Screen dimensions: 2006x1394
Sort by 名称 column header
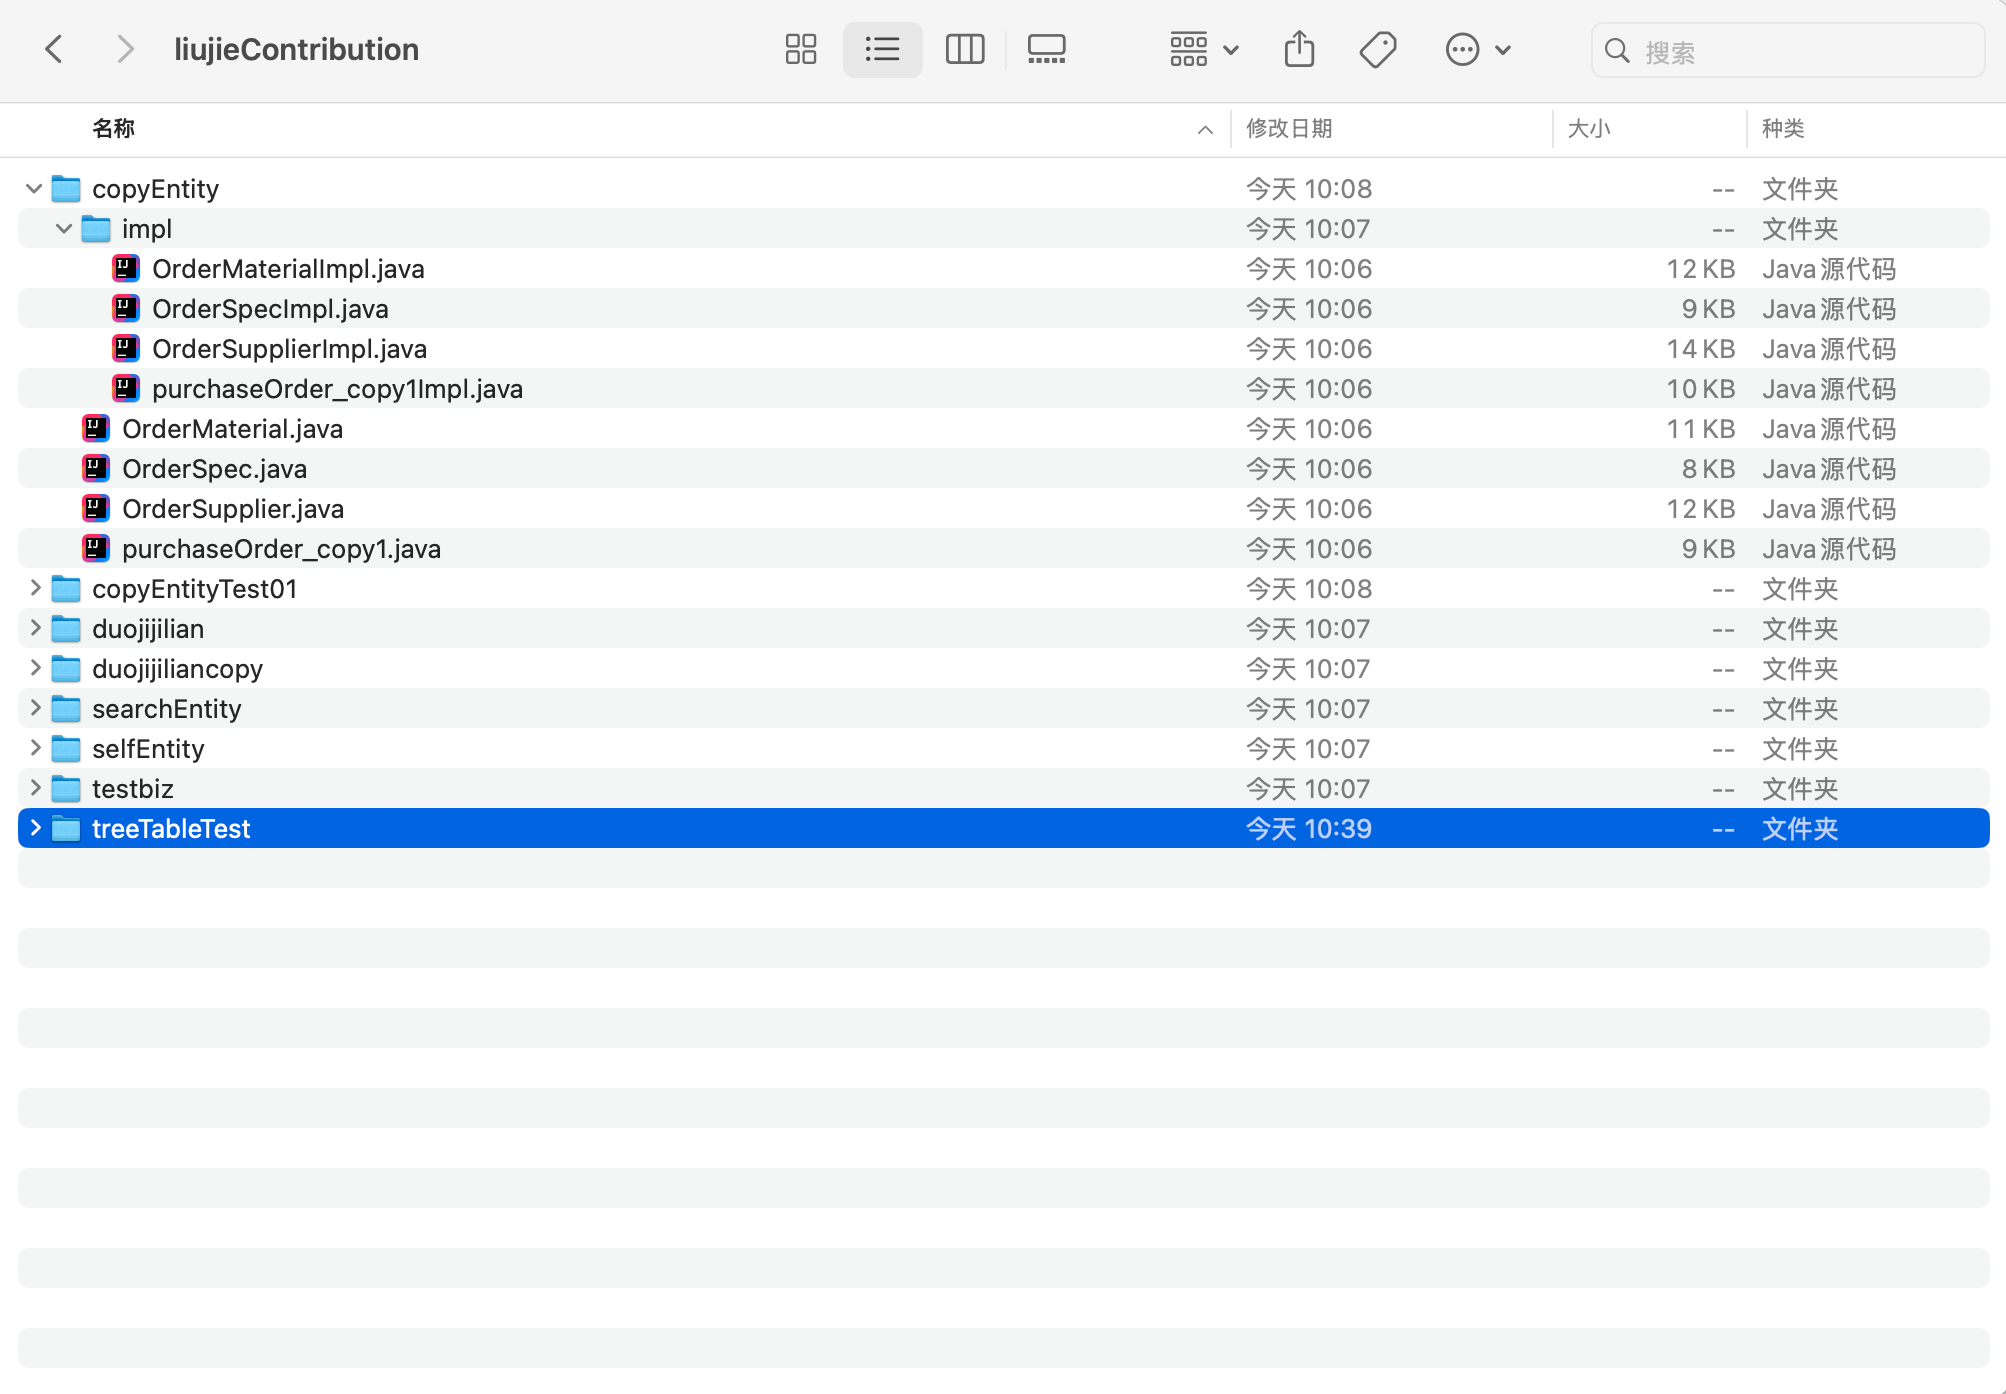pos(113,129)
